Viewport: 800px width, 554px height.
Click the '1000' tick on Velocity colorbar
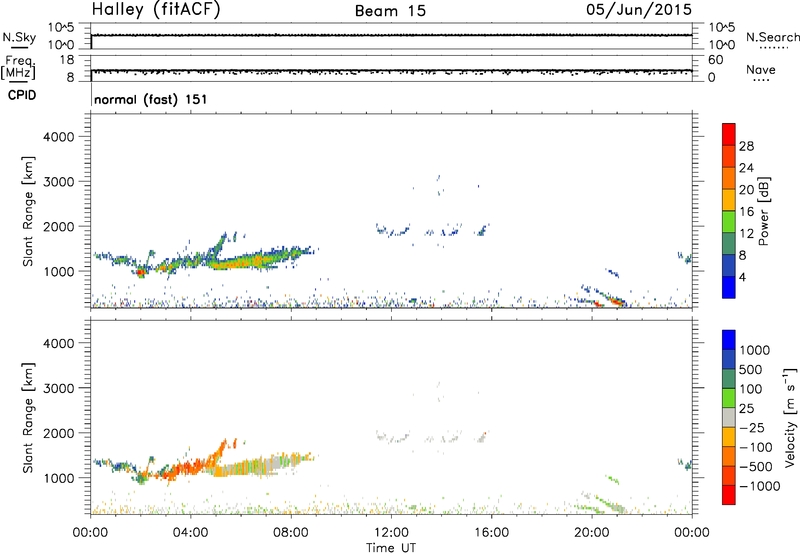tap(755, 350)
